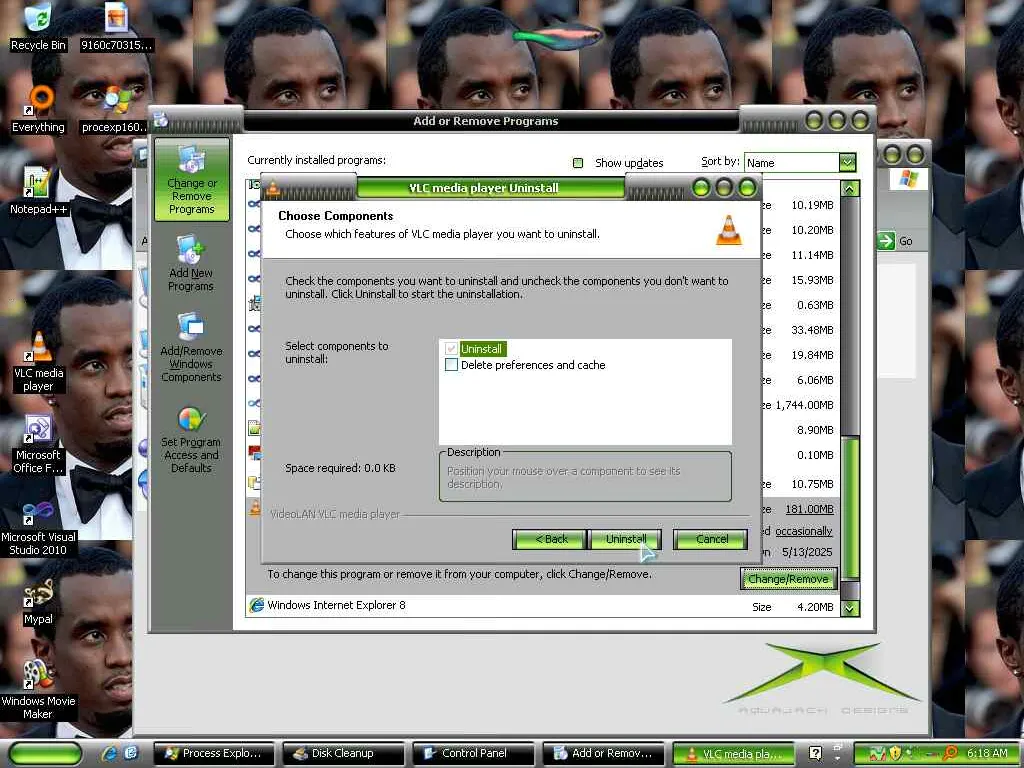1024x768 pixels.
Task: Click the VLC Uninstall title bar cone icon
Action: (272, 189)
